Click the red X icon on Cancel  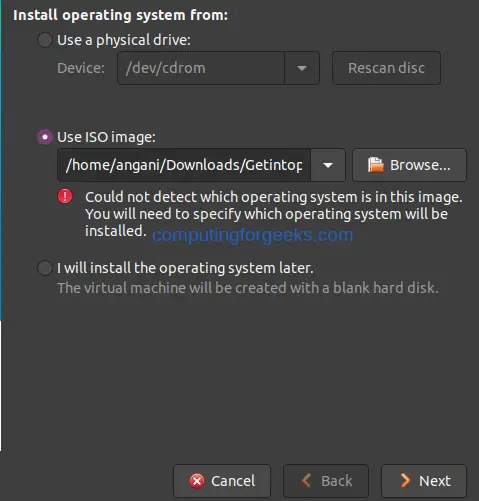(x=197, y=481)
